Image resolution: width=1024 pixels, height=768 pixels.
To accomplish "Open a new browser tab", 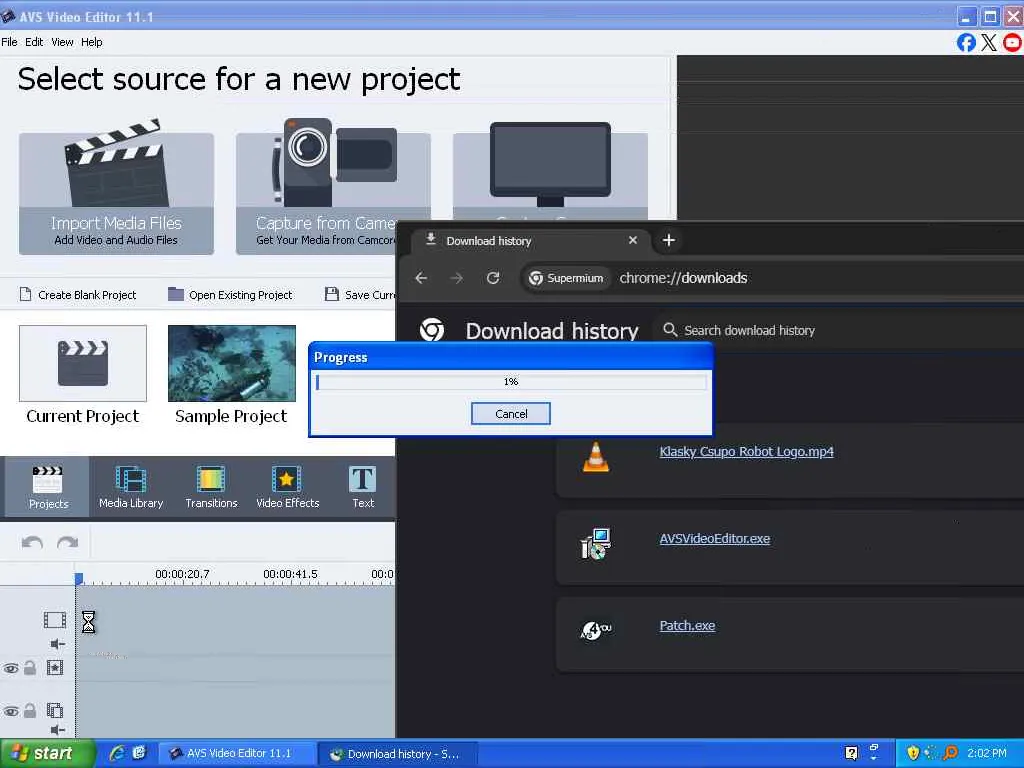I will point(668,240).
